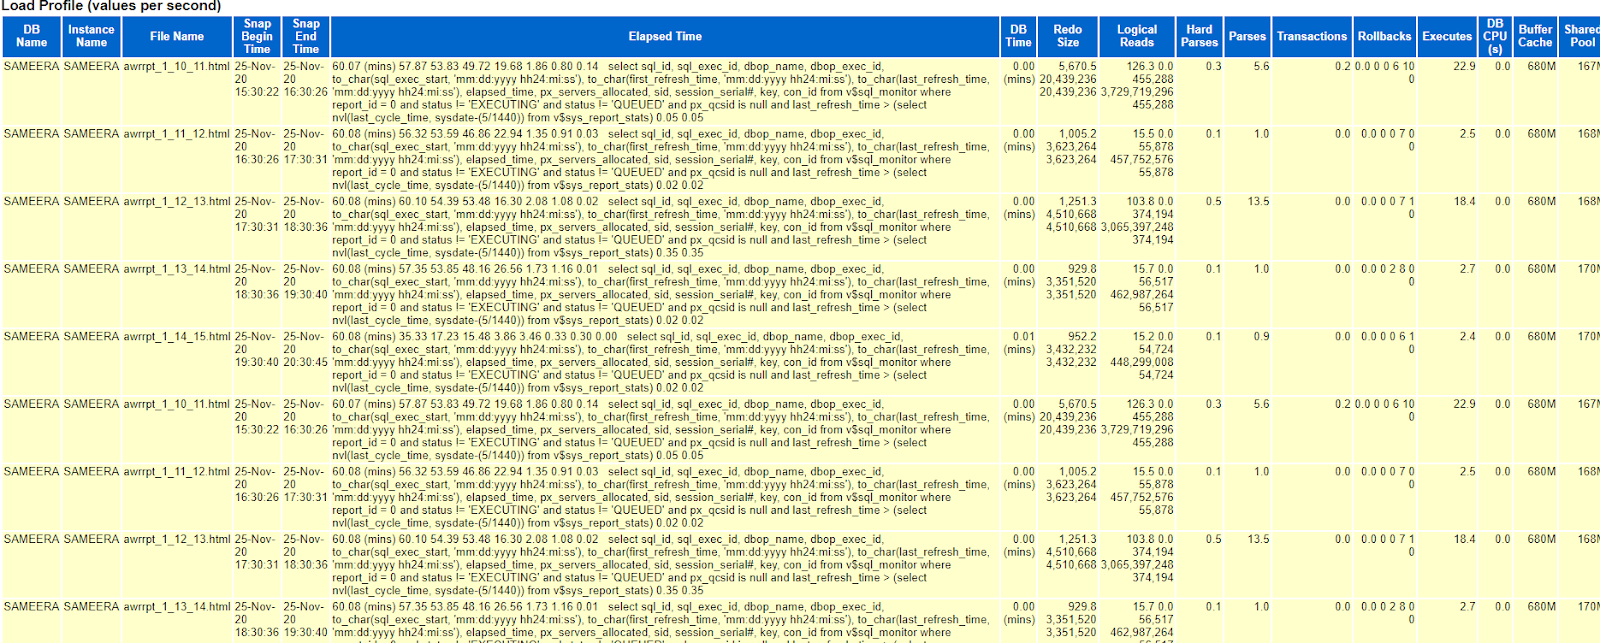Click 15.2 0.0 logical reads value
The height and width of the screenshot is (643, 1600).
(1153, 337)
